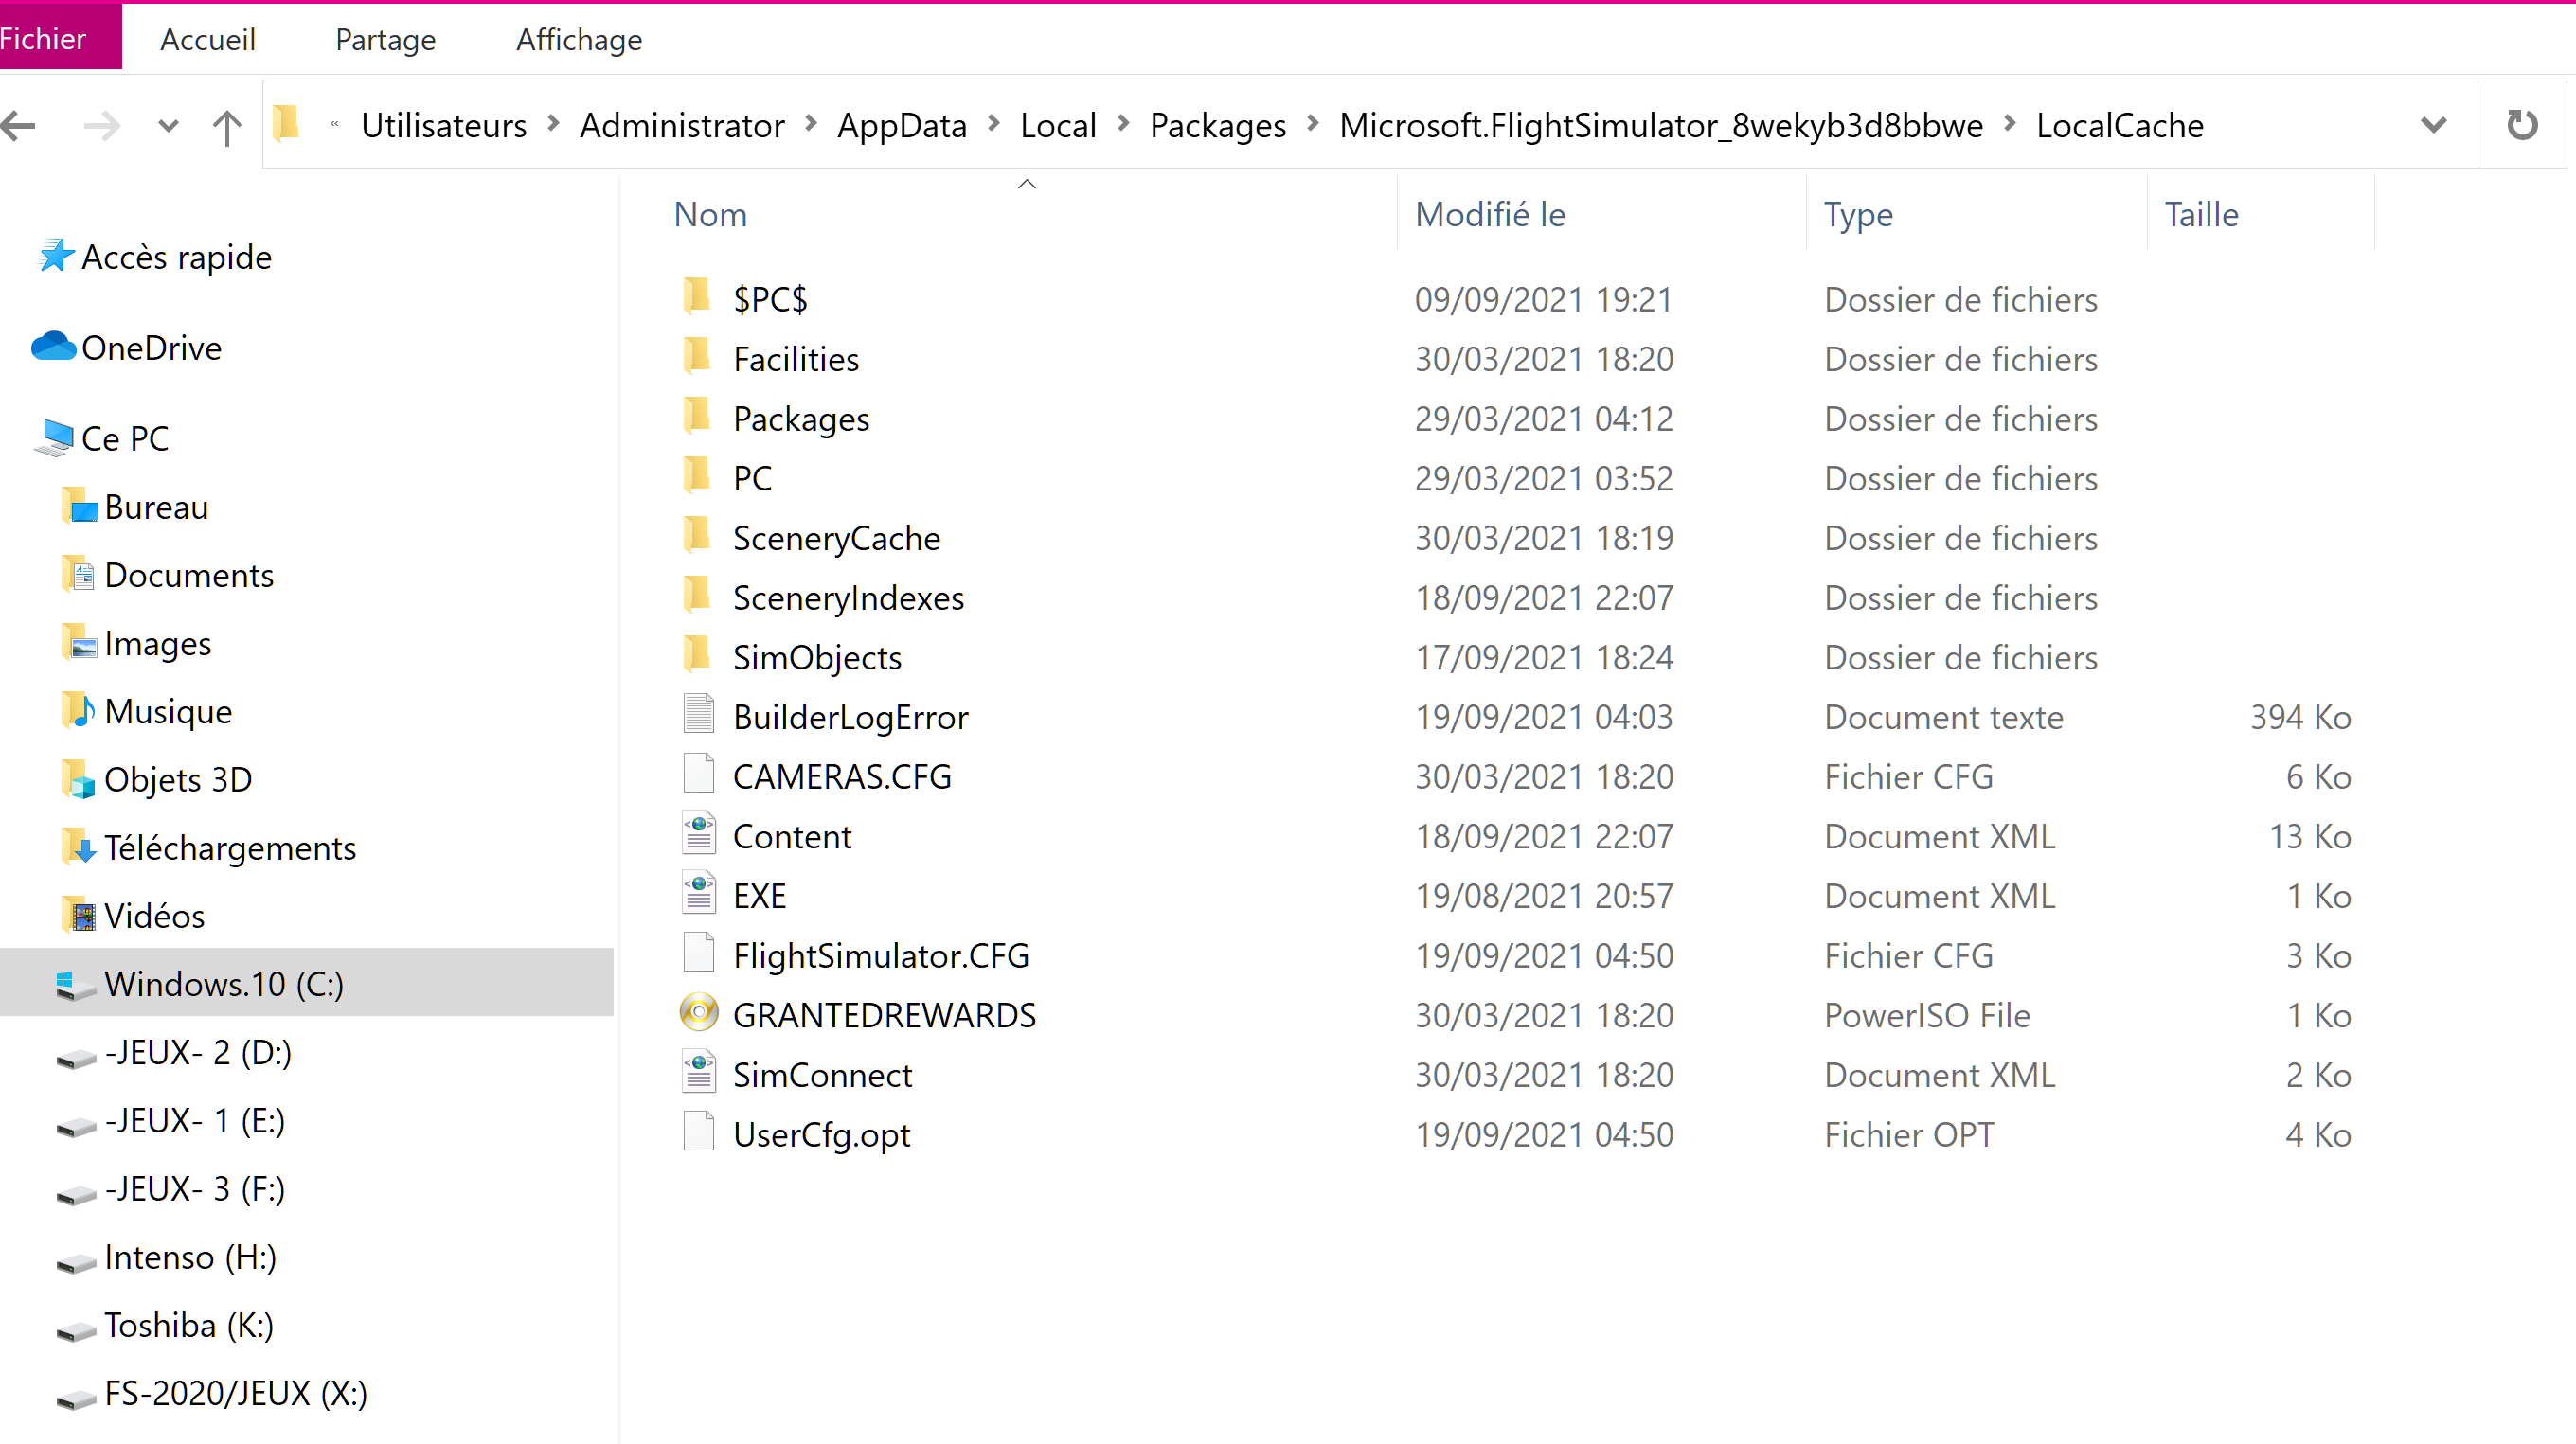
Task: Navigate up to the parent folder
Action: tap(226, 125)
